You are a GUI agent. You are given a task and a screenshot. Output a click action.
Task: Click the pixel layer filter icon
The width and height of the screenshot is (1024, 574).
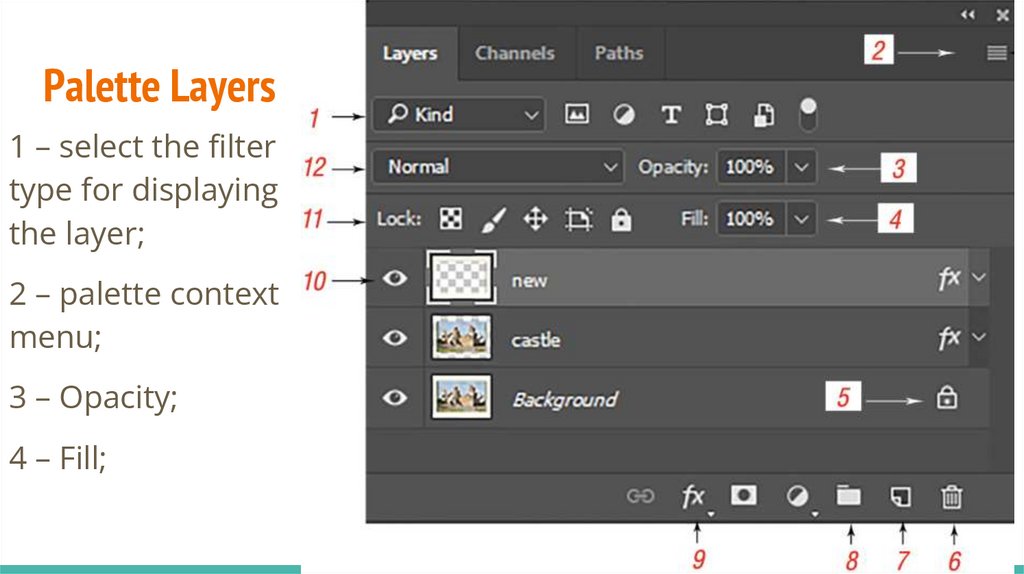pos(576,115)
